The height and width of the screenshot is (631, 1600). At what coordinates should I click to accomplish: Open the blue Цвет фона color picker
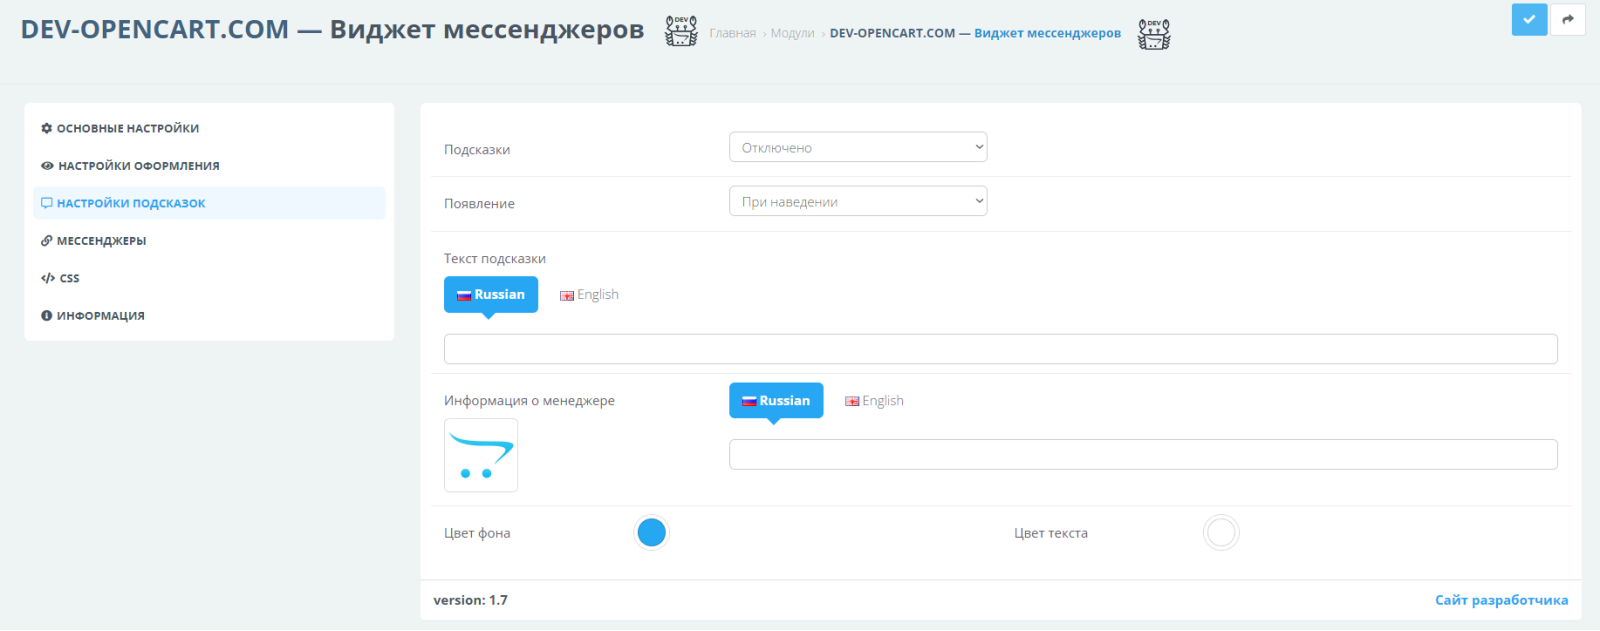click(652, 532)
